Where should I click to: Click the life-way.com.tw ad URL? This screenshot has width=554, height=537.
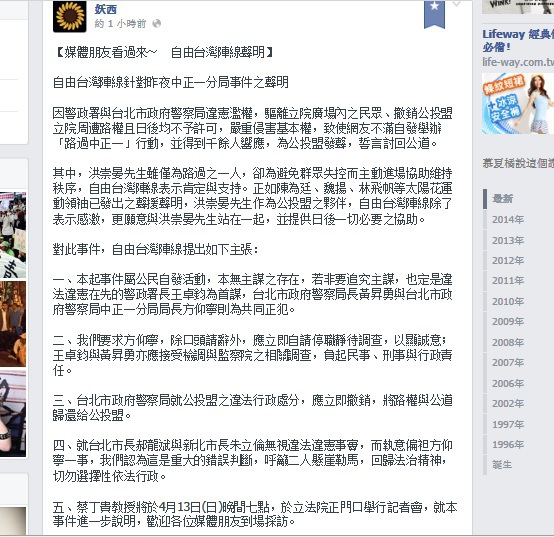518,62
